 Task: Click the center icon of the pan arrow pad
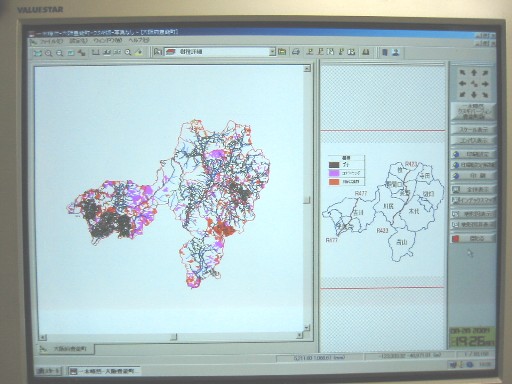coord(474,84)
